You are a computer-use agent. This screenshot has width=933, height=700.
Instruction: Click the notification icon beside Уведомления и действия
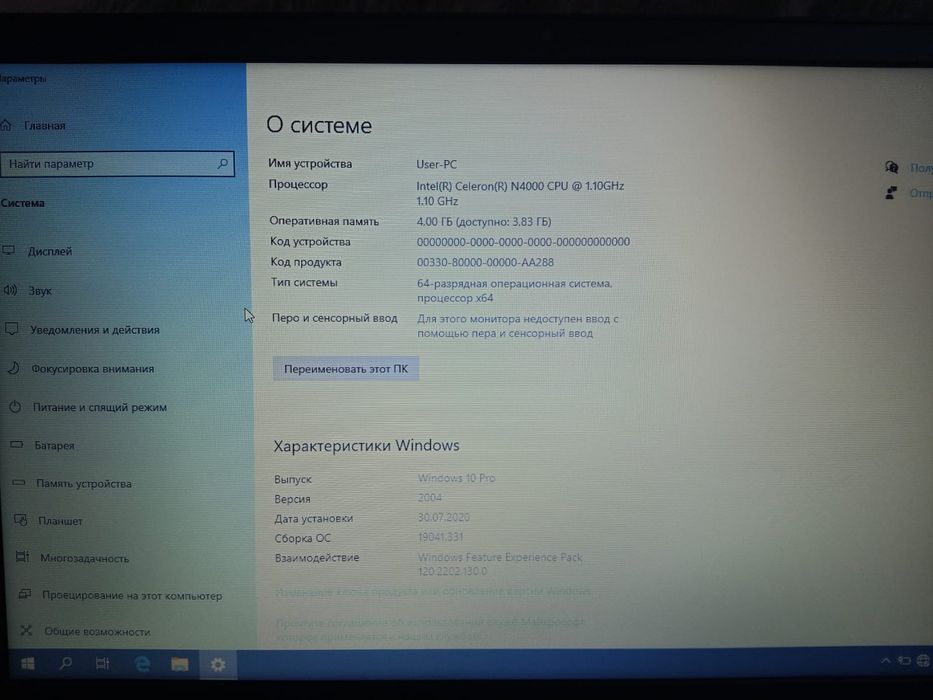(12, 329)
